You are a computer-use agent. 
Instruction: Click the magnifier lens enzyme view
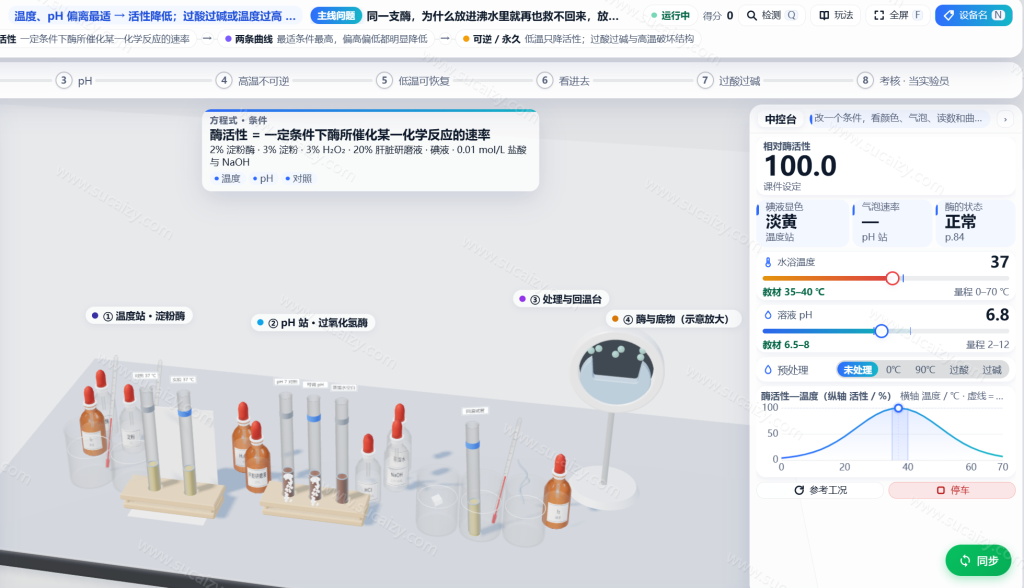click(616, 370)
